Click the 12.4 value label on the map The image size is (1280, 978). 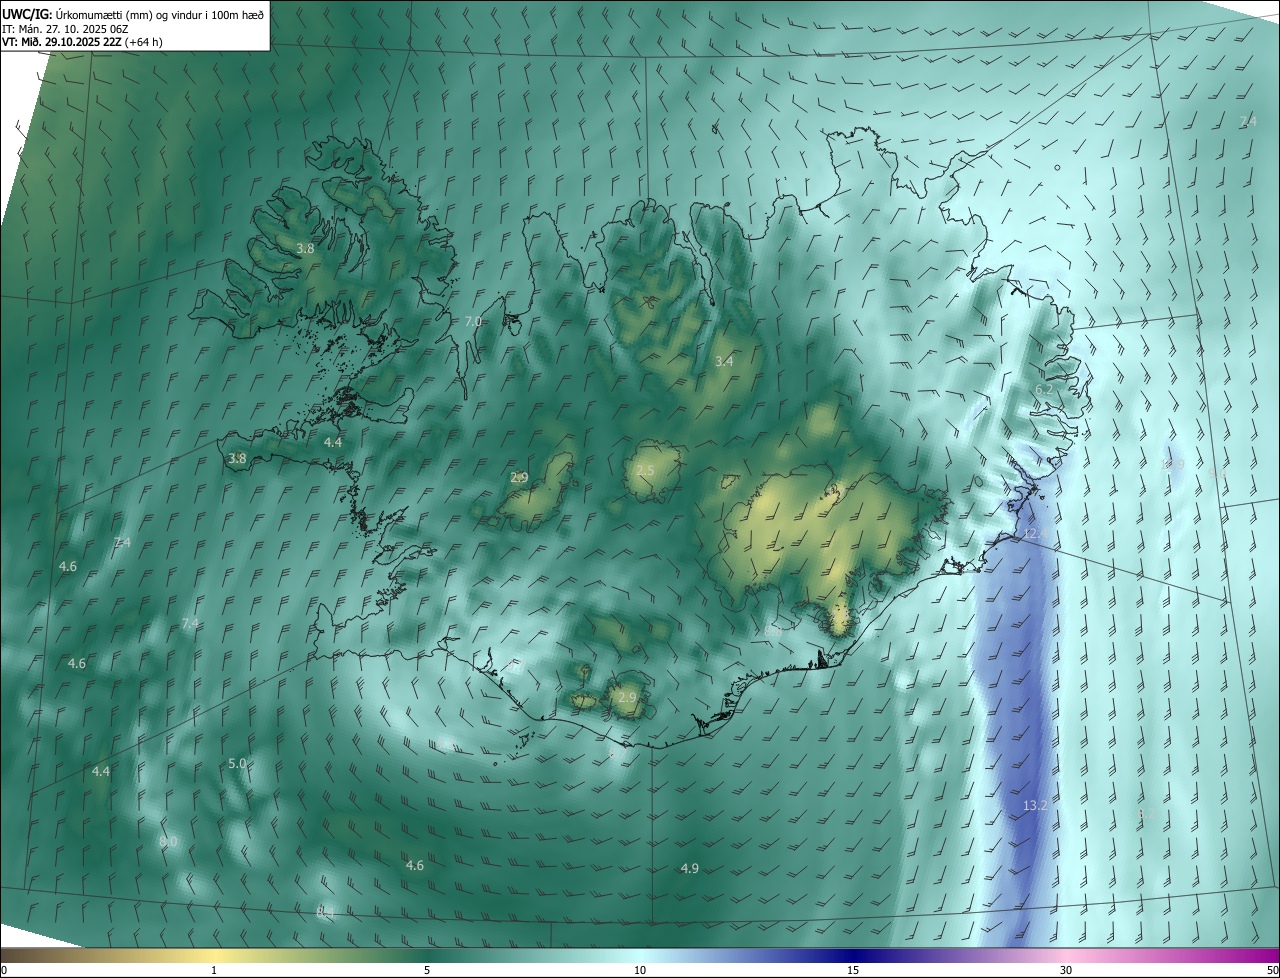(1036, 534)
